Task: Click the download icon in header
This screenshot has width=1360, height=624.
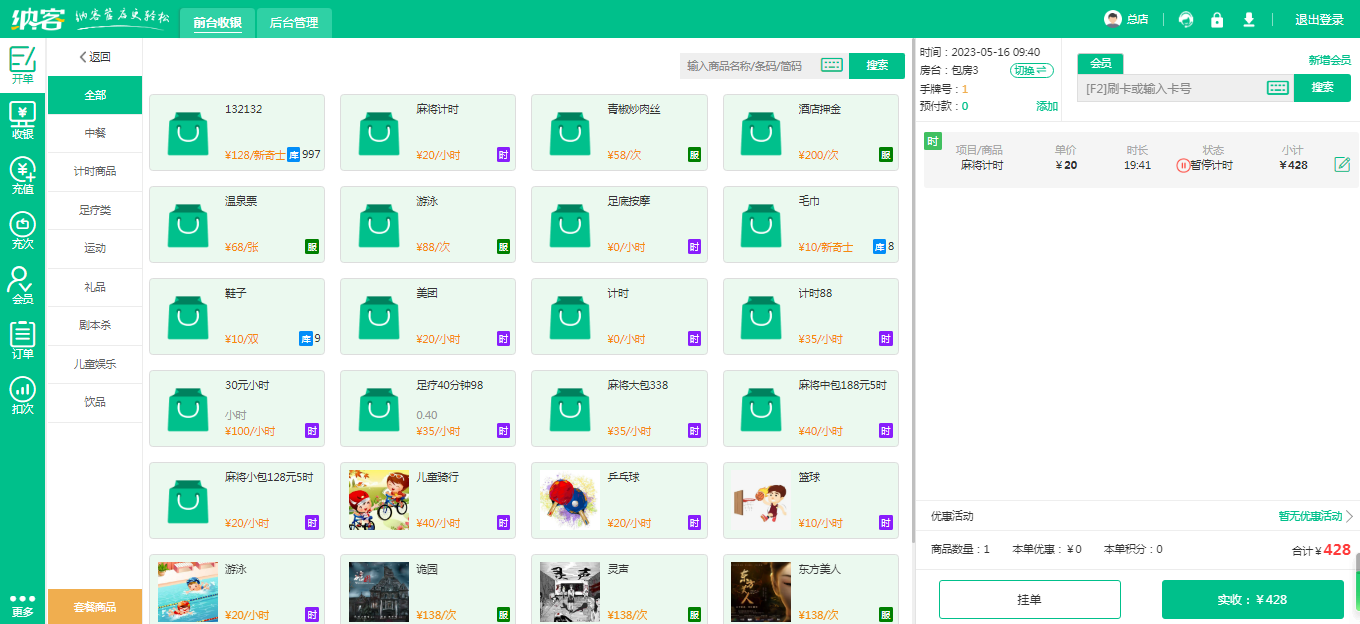Action: pyautogui.click(x=1248, y=19)
